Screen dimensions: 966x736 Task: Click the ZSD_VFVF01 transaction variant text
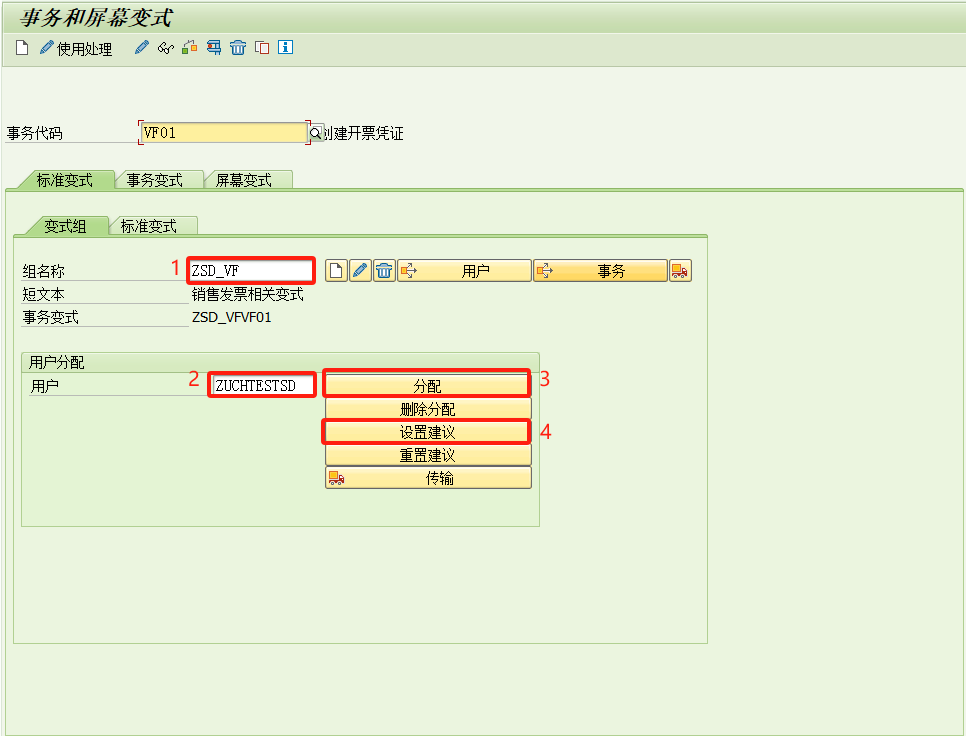pos(232,317)
